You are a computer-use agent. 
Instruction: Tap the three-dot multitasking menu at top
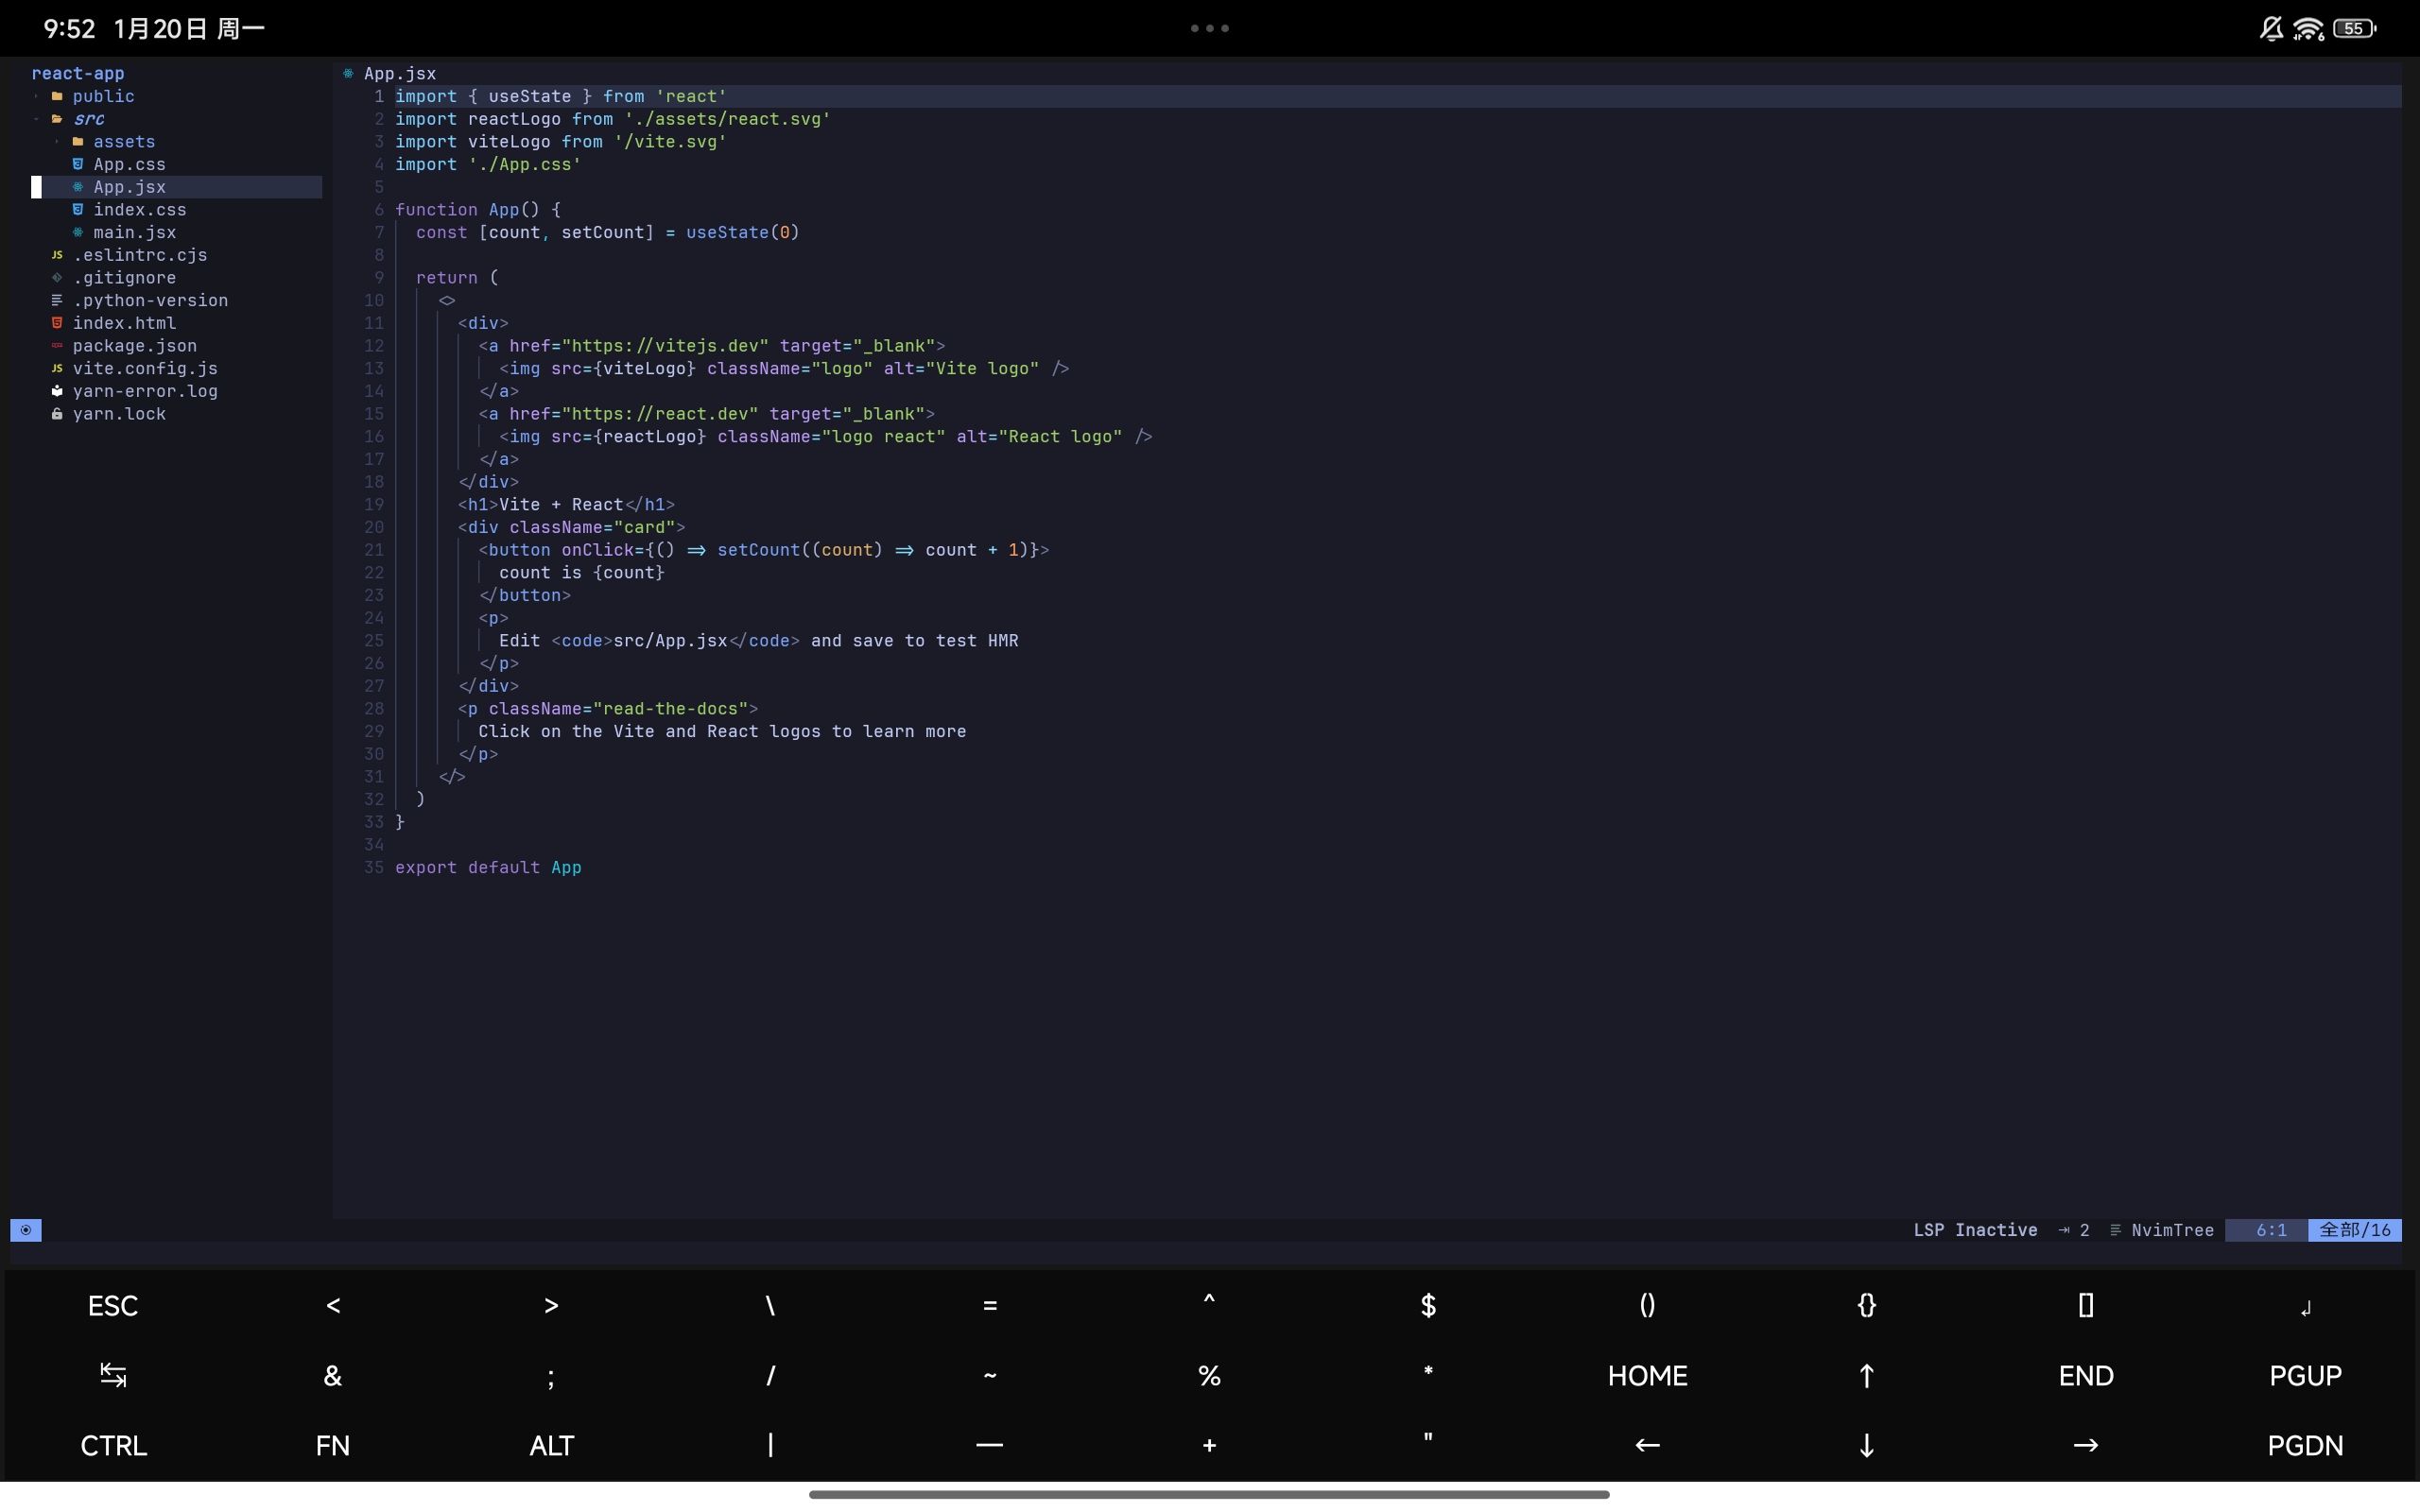(1209, 28)
